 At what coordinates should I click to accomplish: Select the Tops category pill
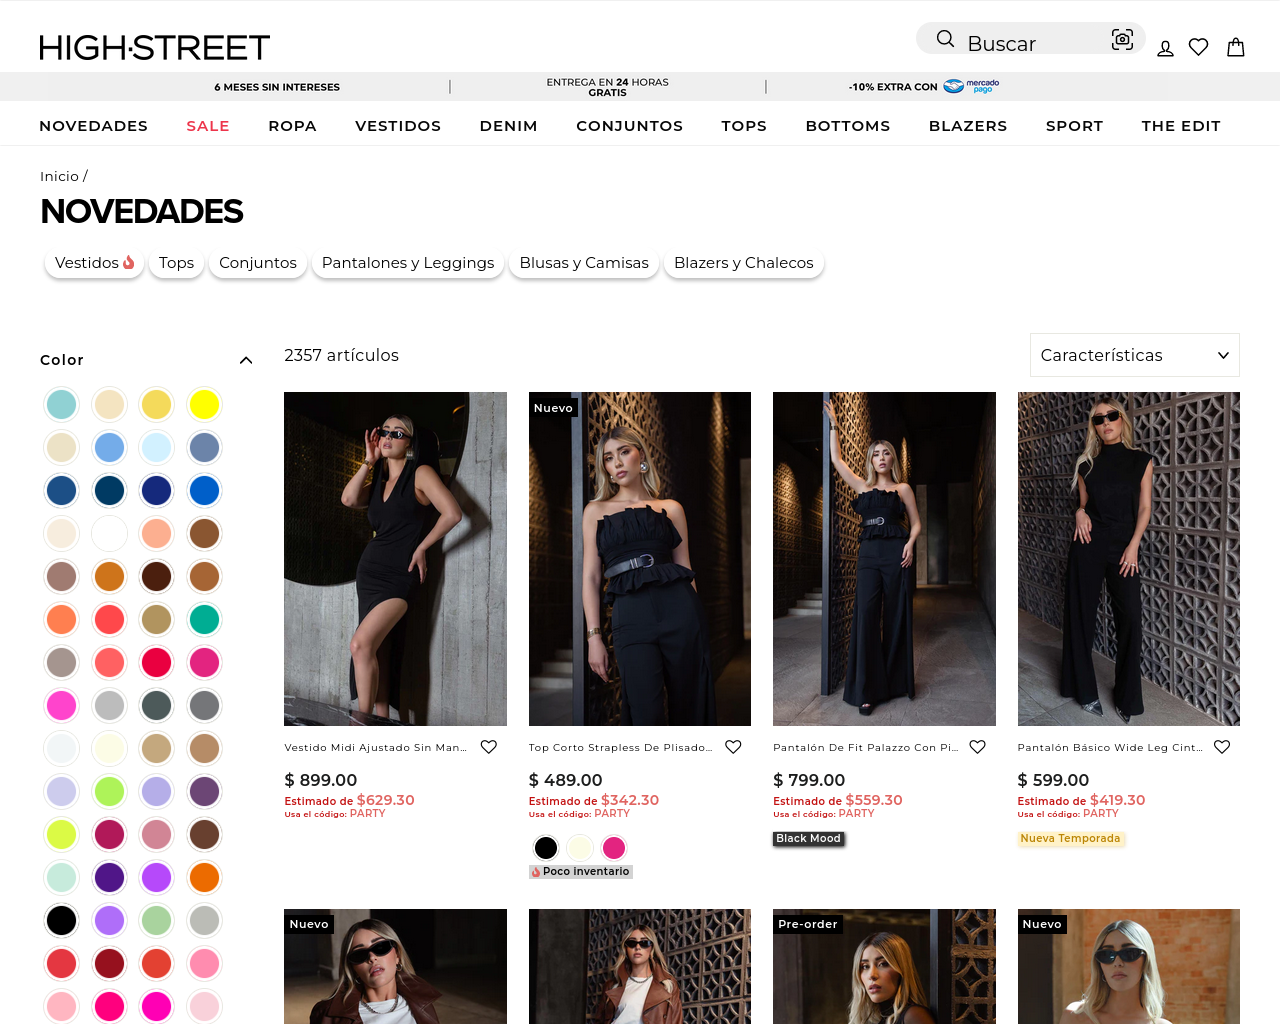click(x=176, y=263)
